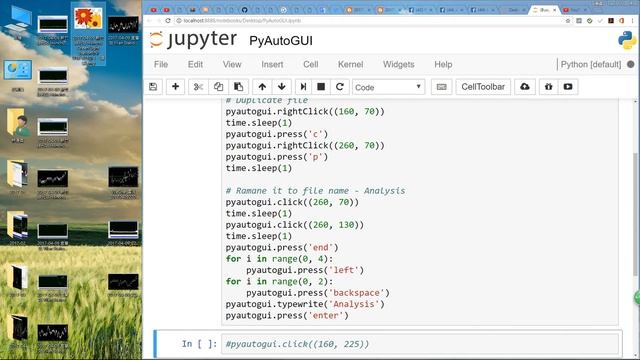Click the line pyautogui.press('c')

[277, 134]
